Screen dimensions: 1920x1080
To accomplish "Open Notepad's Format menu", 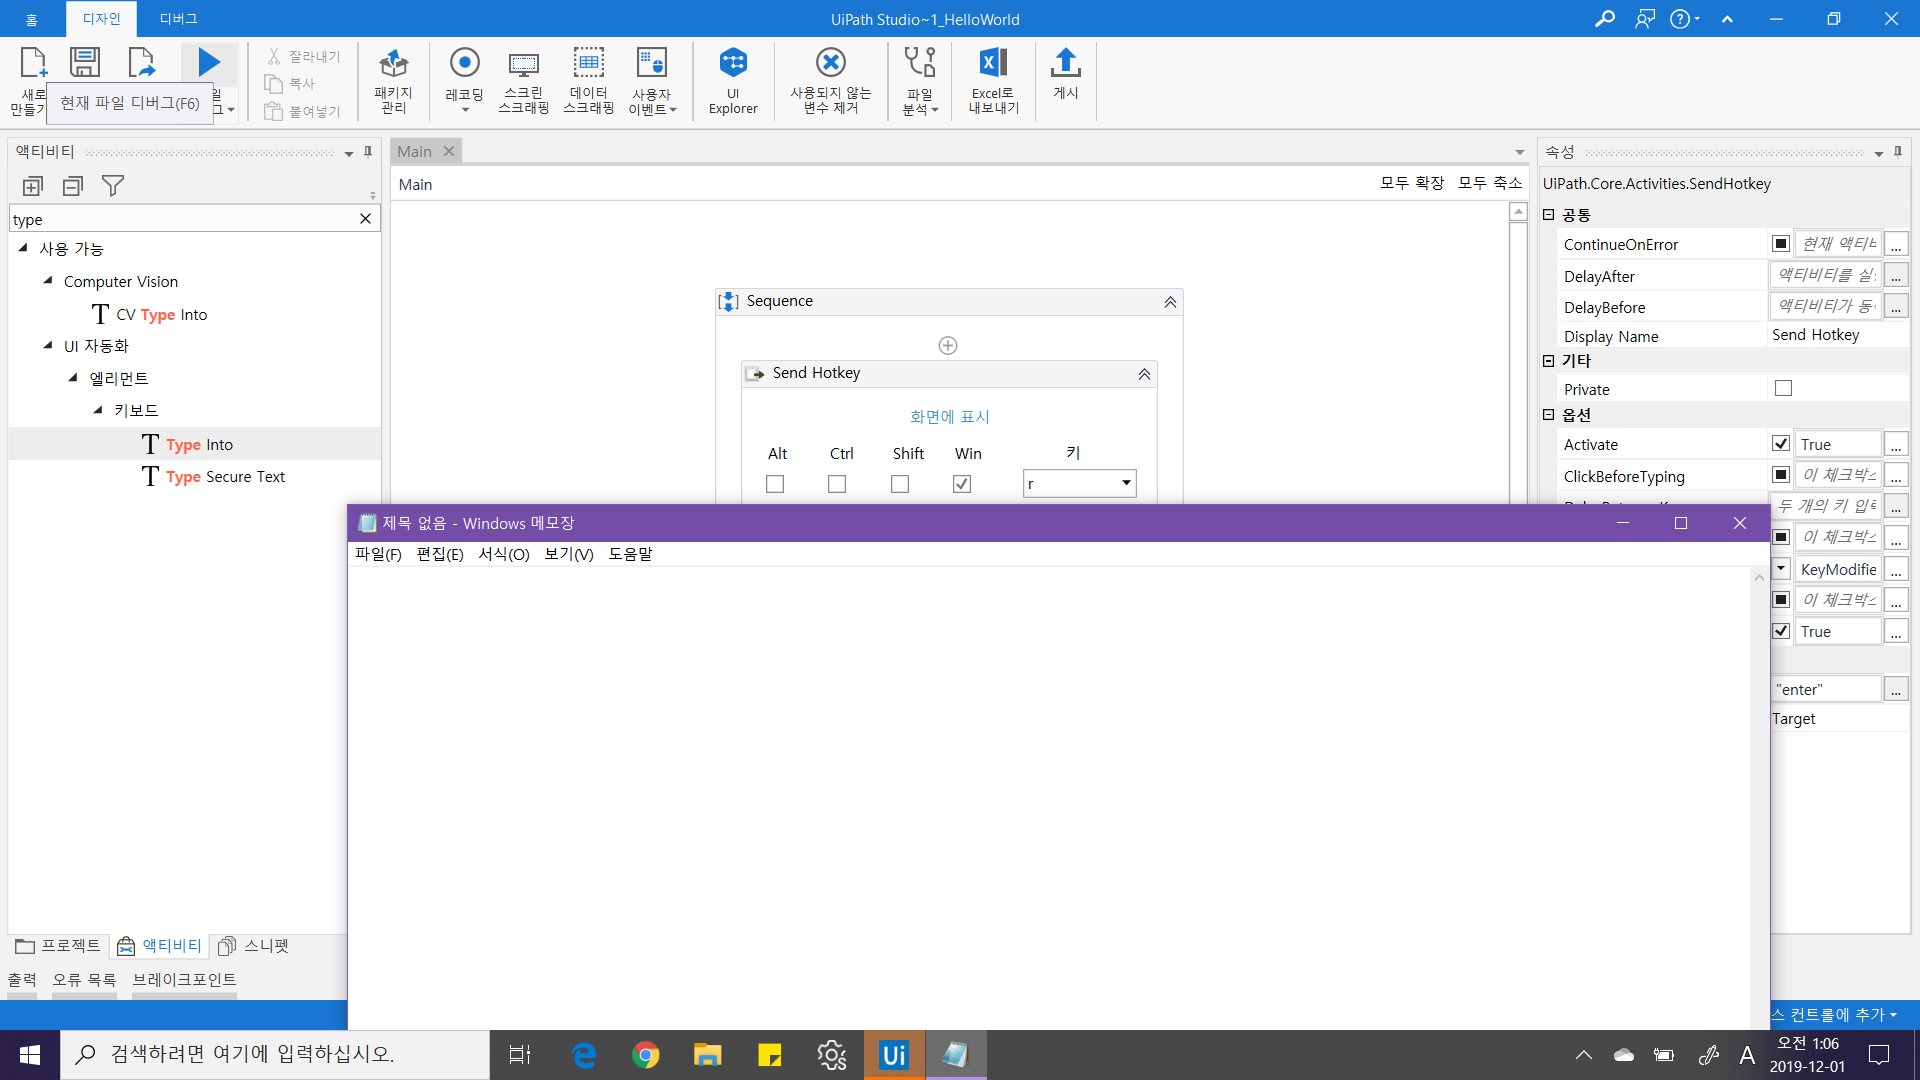I will pos(503,554).
